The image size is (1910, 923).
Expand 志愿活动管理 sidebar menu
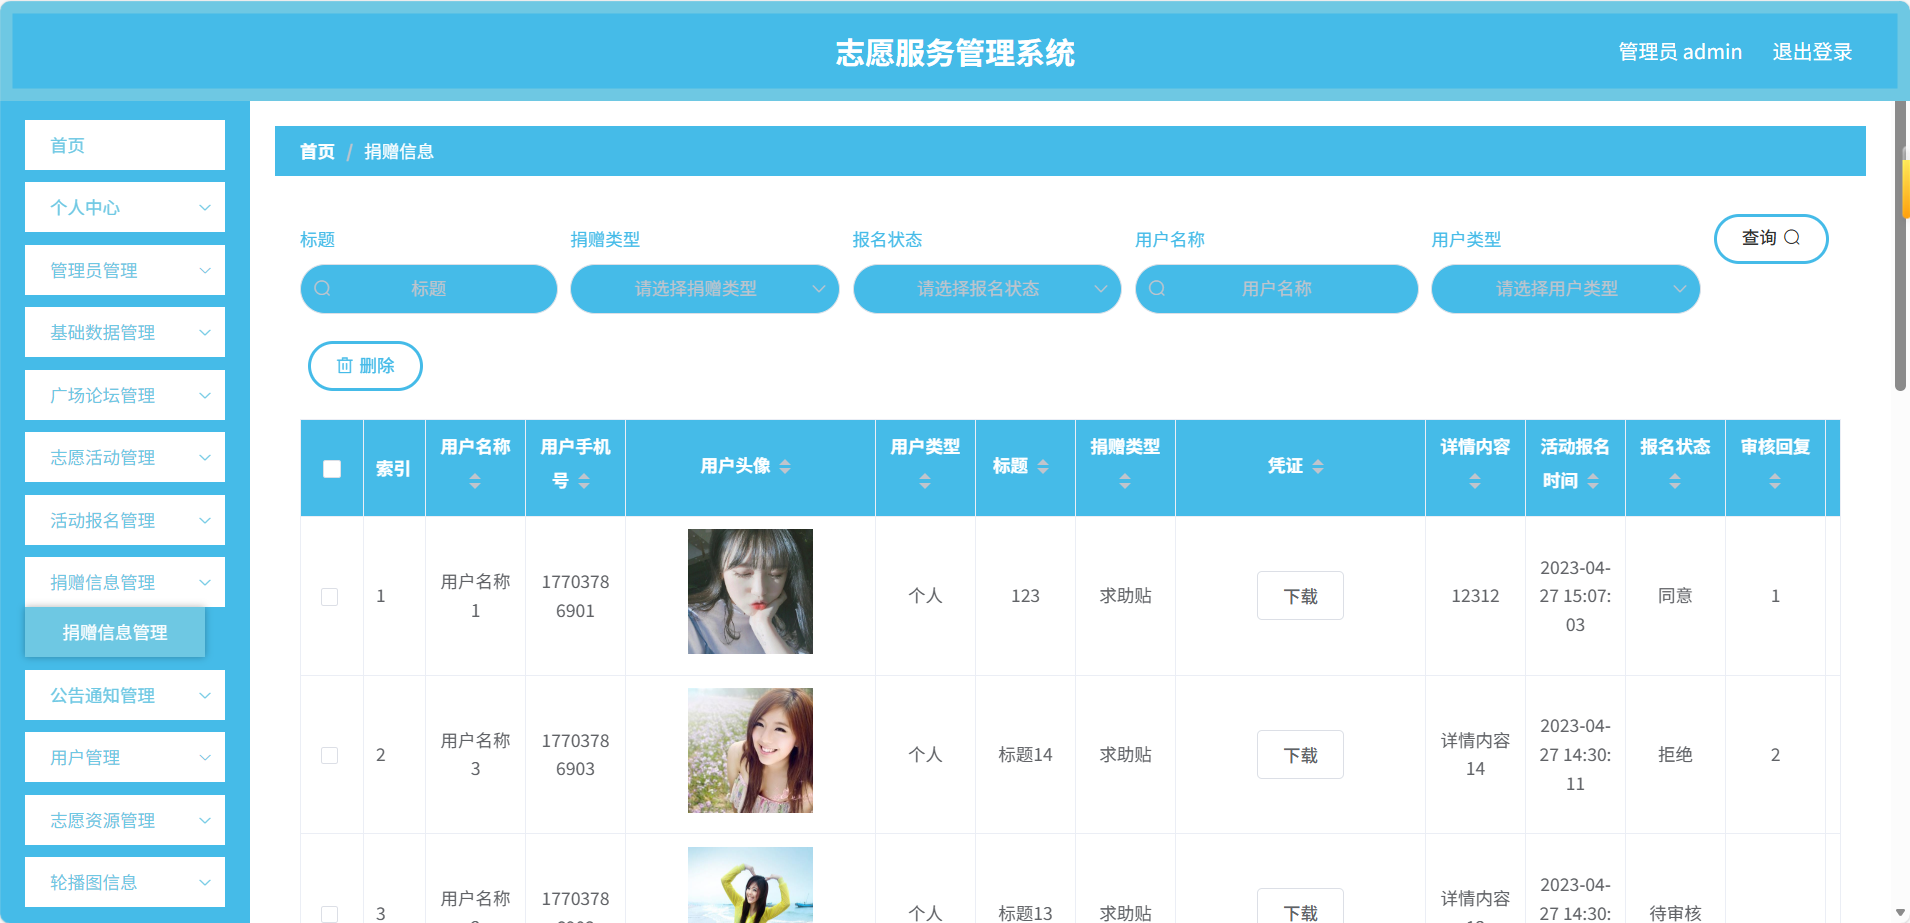(x=125, y=457)
